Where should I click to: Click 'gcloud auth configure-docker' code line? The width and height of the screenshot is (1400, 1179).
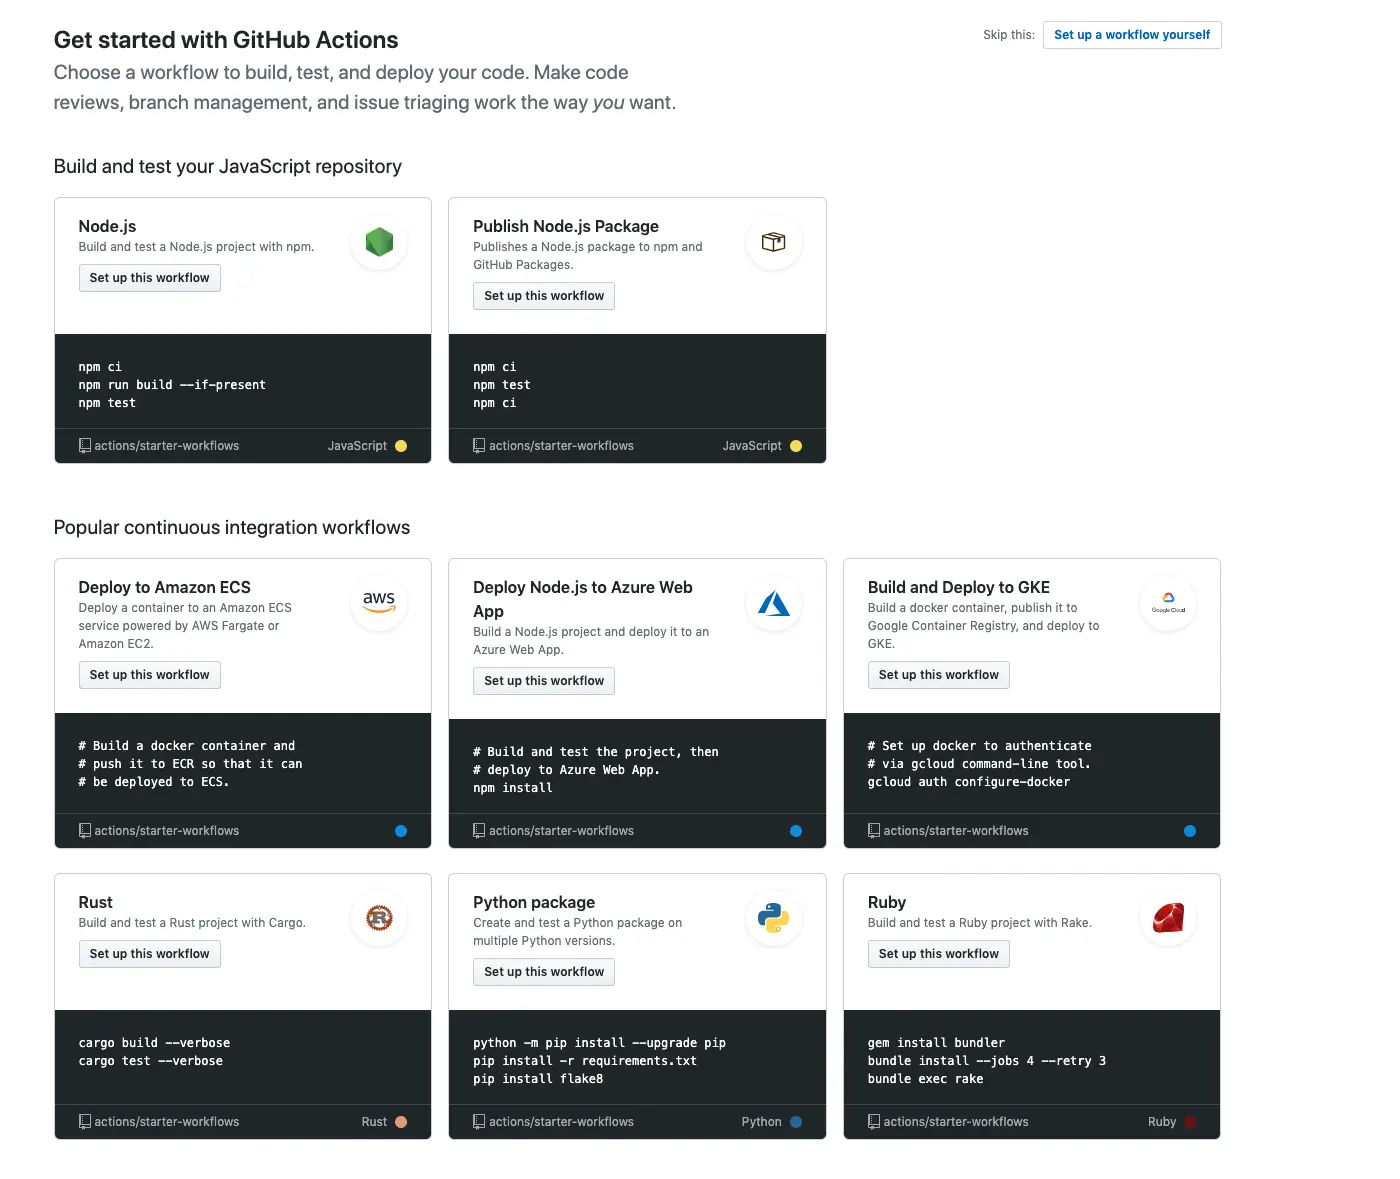pos(969,782)
